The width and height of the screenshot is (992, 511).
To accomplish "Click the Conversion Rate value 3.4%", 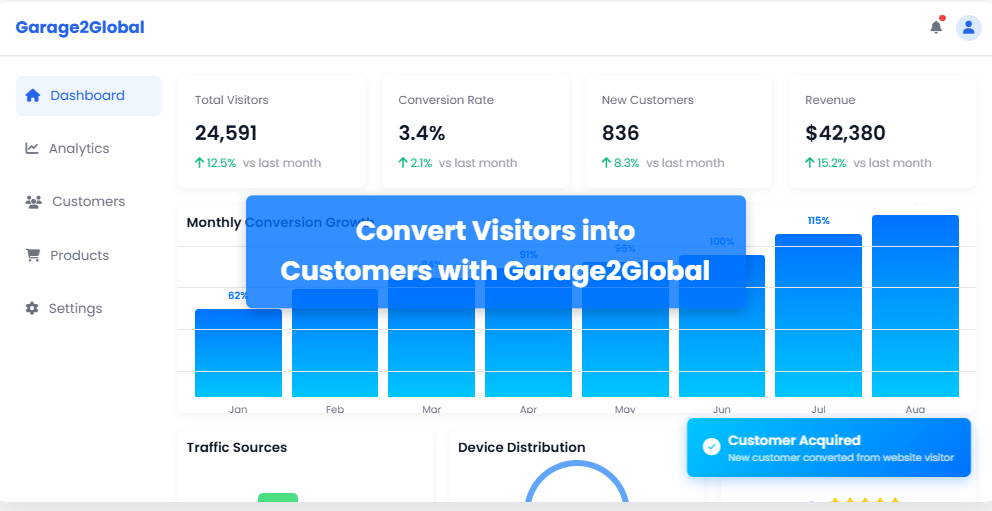I will [422, 133].
